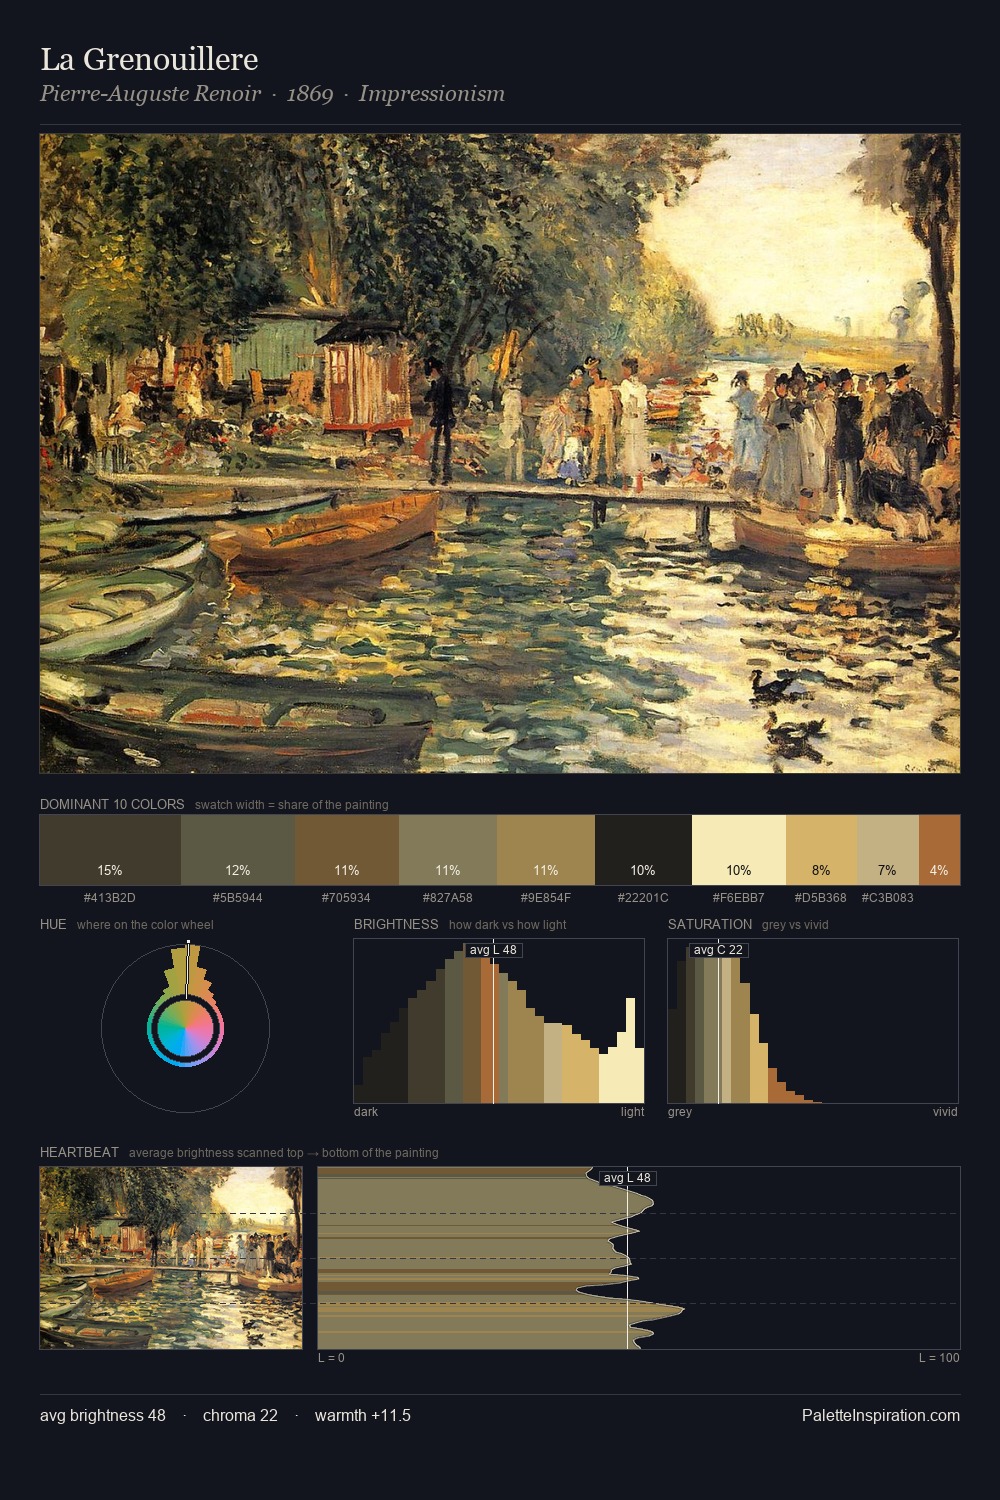The height and width of the screenshot is (1500, 1000).
Task: Click the '#C3B083' hex code label
Action: click(888, 898)
